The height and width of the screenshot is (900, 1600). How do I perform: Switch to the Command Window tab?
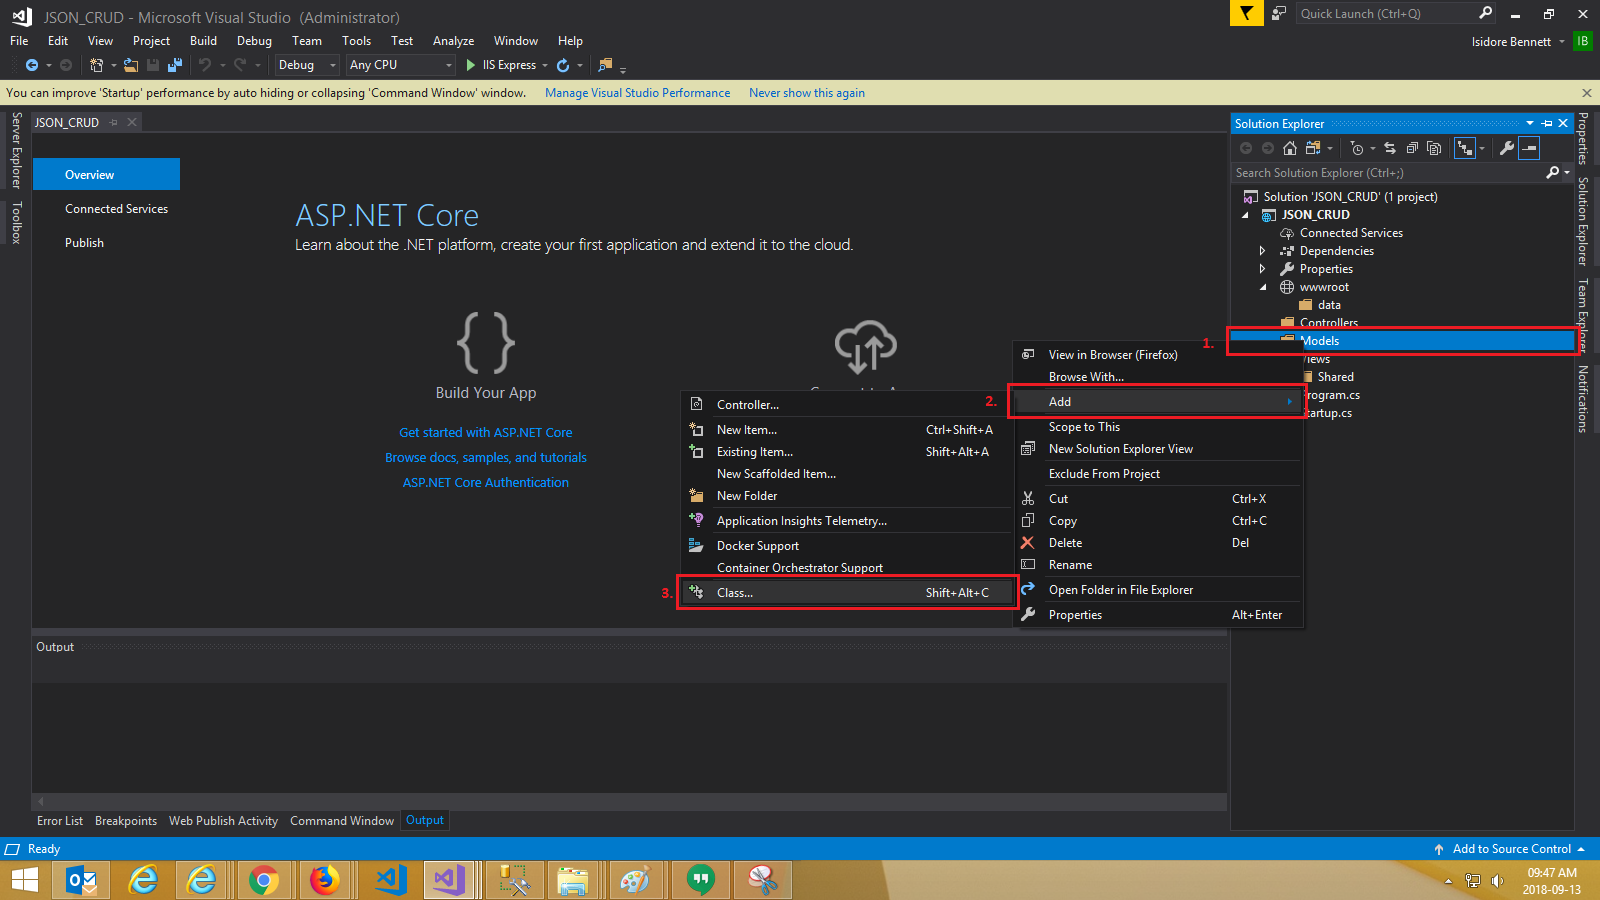point(342,821)
